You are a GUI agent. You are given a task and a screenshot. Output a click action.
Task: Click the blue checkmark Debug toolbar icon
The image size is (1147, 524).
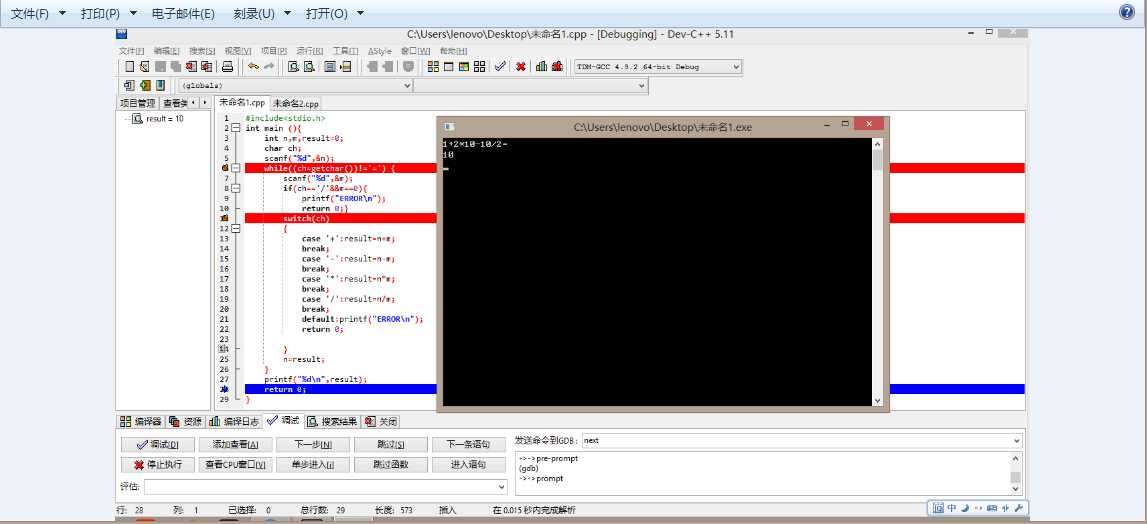click(500, 67)
